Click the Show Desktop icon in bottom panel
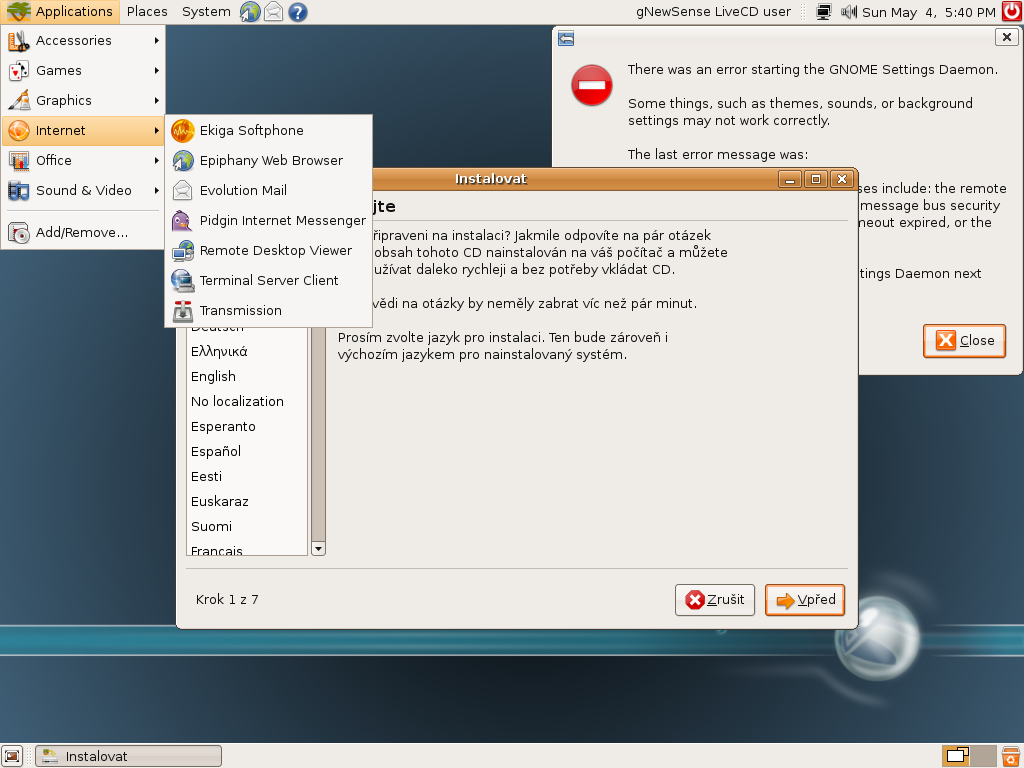 12,756
